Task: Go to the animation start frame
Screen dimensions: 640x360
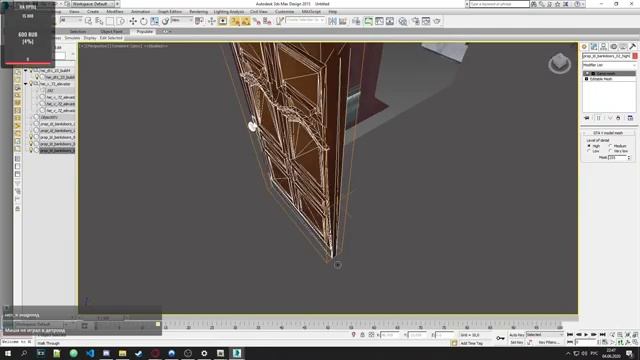Action: [x=570, y=335]
